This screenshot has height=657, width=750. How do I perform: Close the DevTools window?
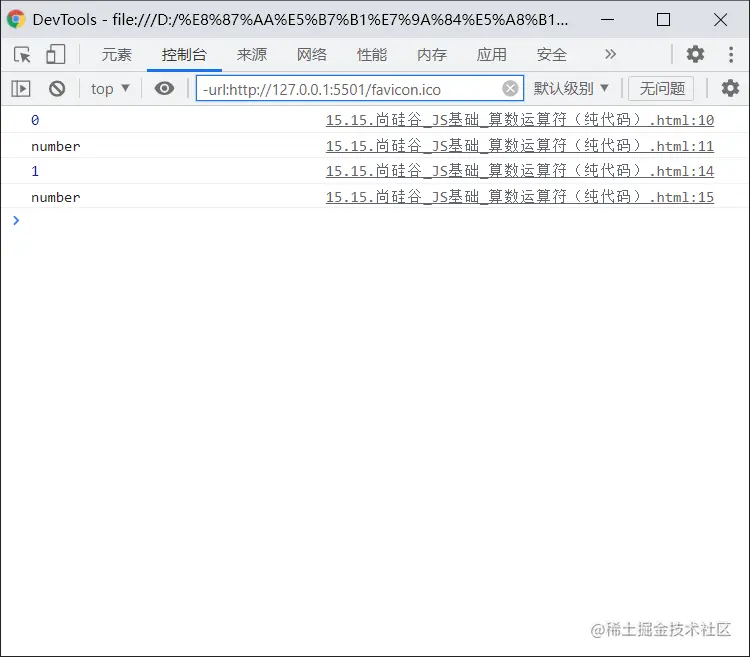(720, 20)
